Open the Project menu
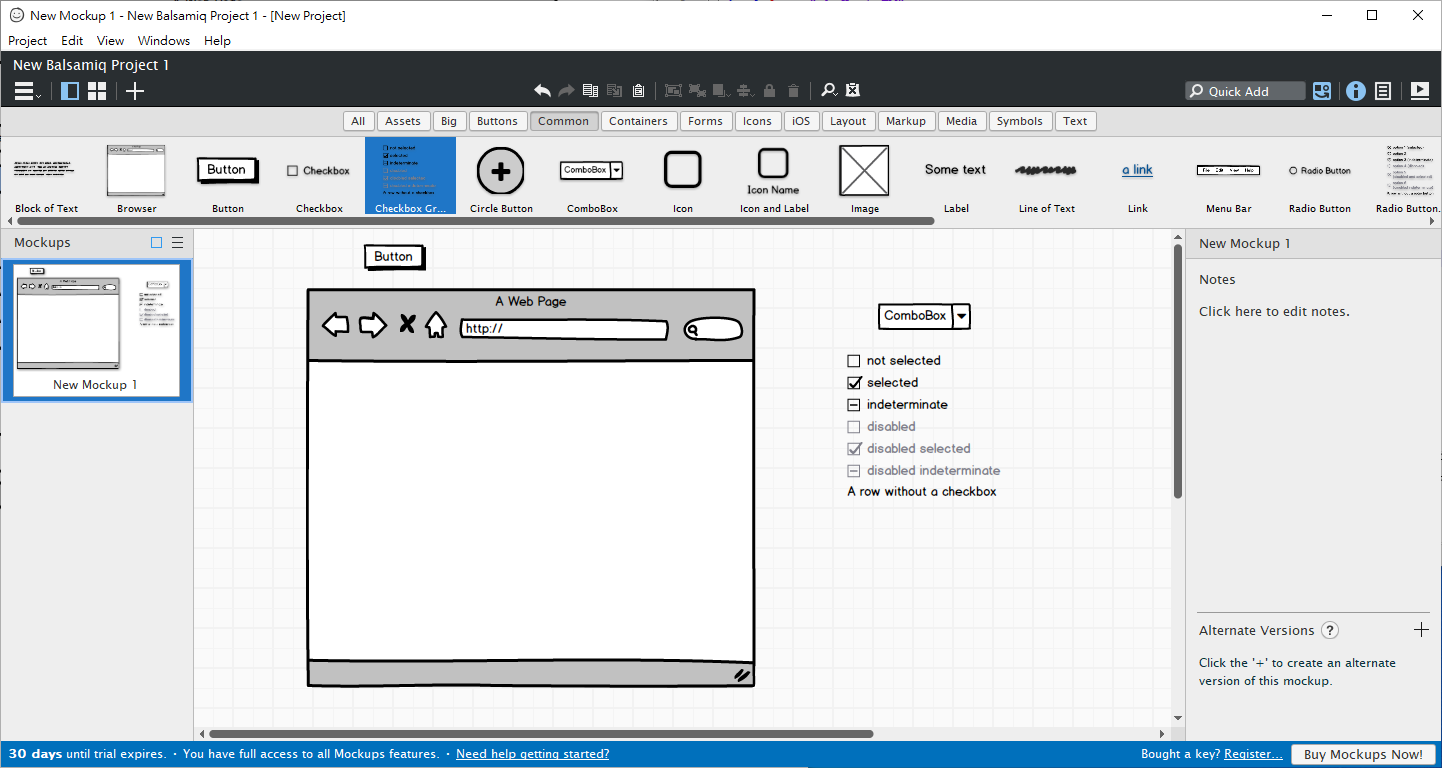 coord(28,41)
